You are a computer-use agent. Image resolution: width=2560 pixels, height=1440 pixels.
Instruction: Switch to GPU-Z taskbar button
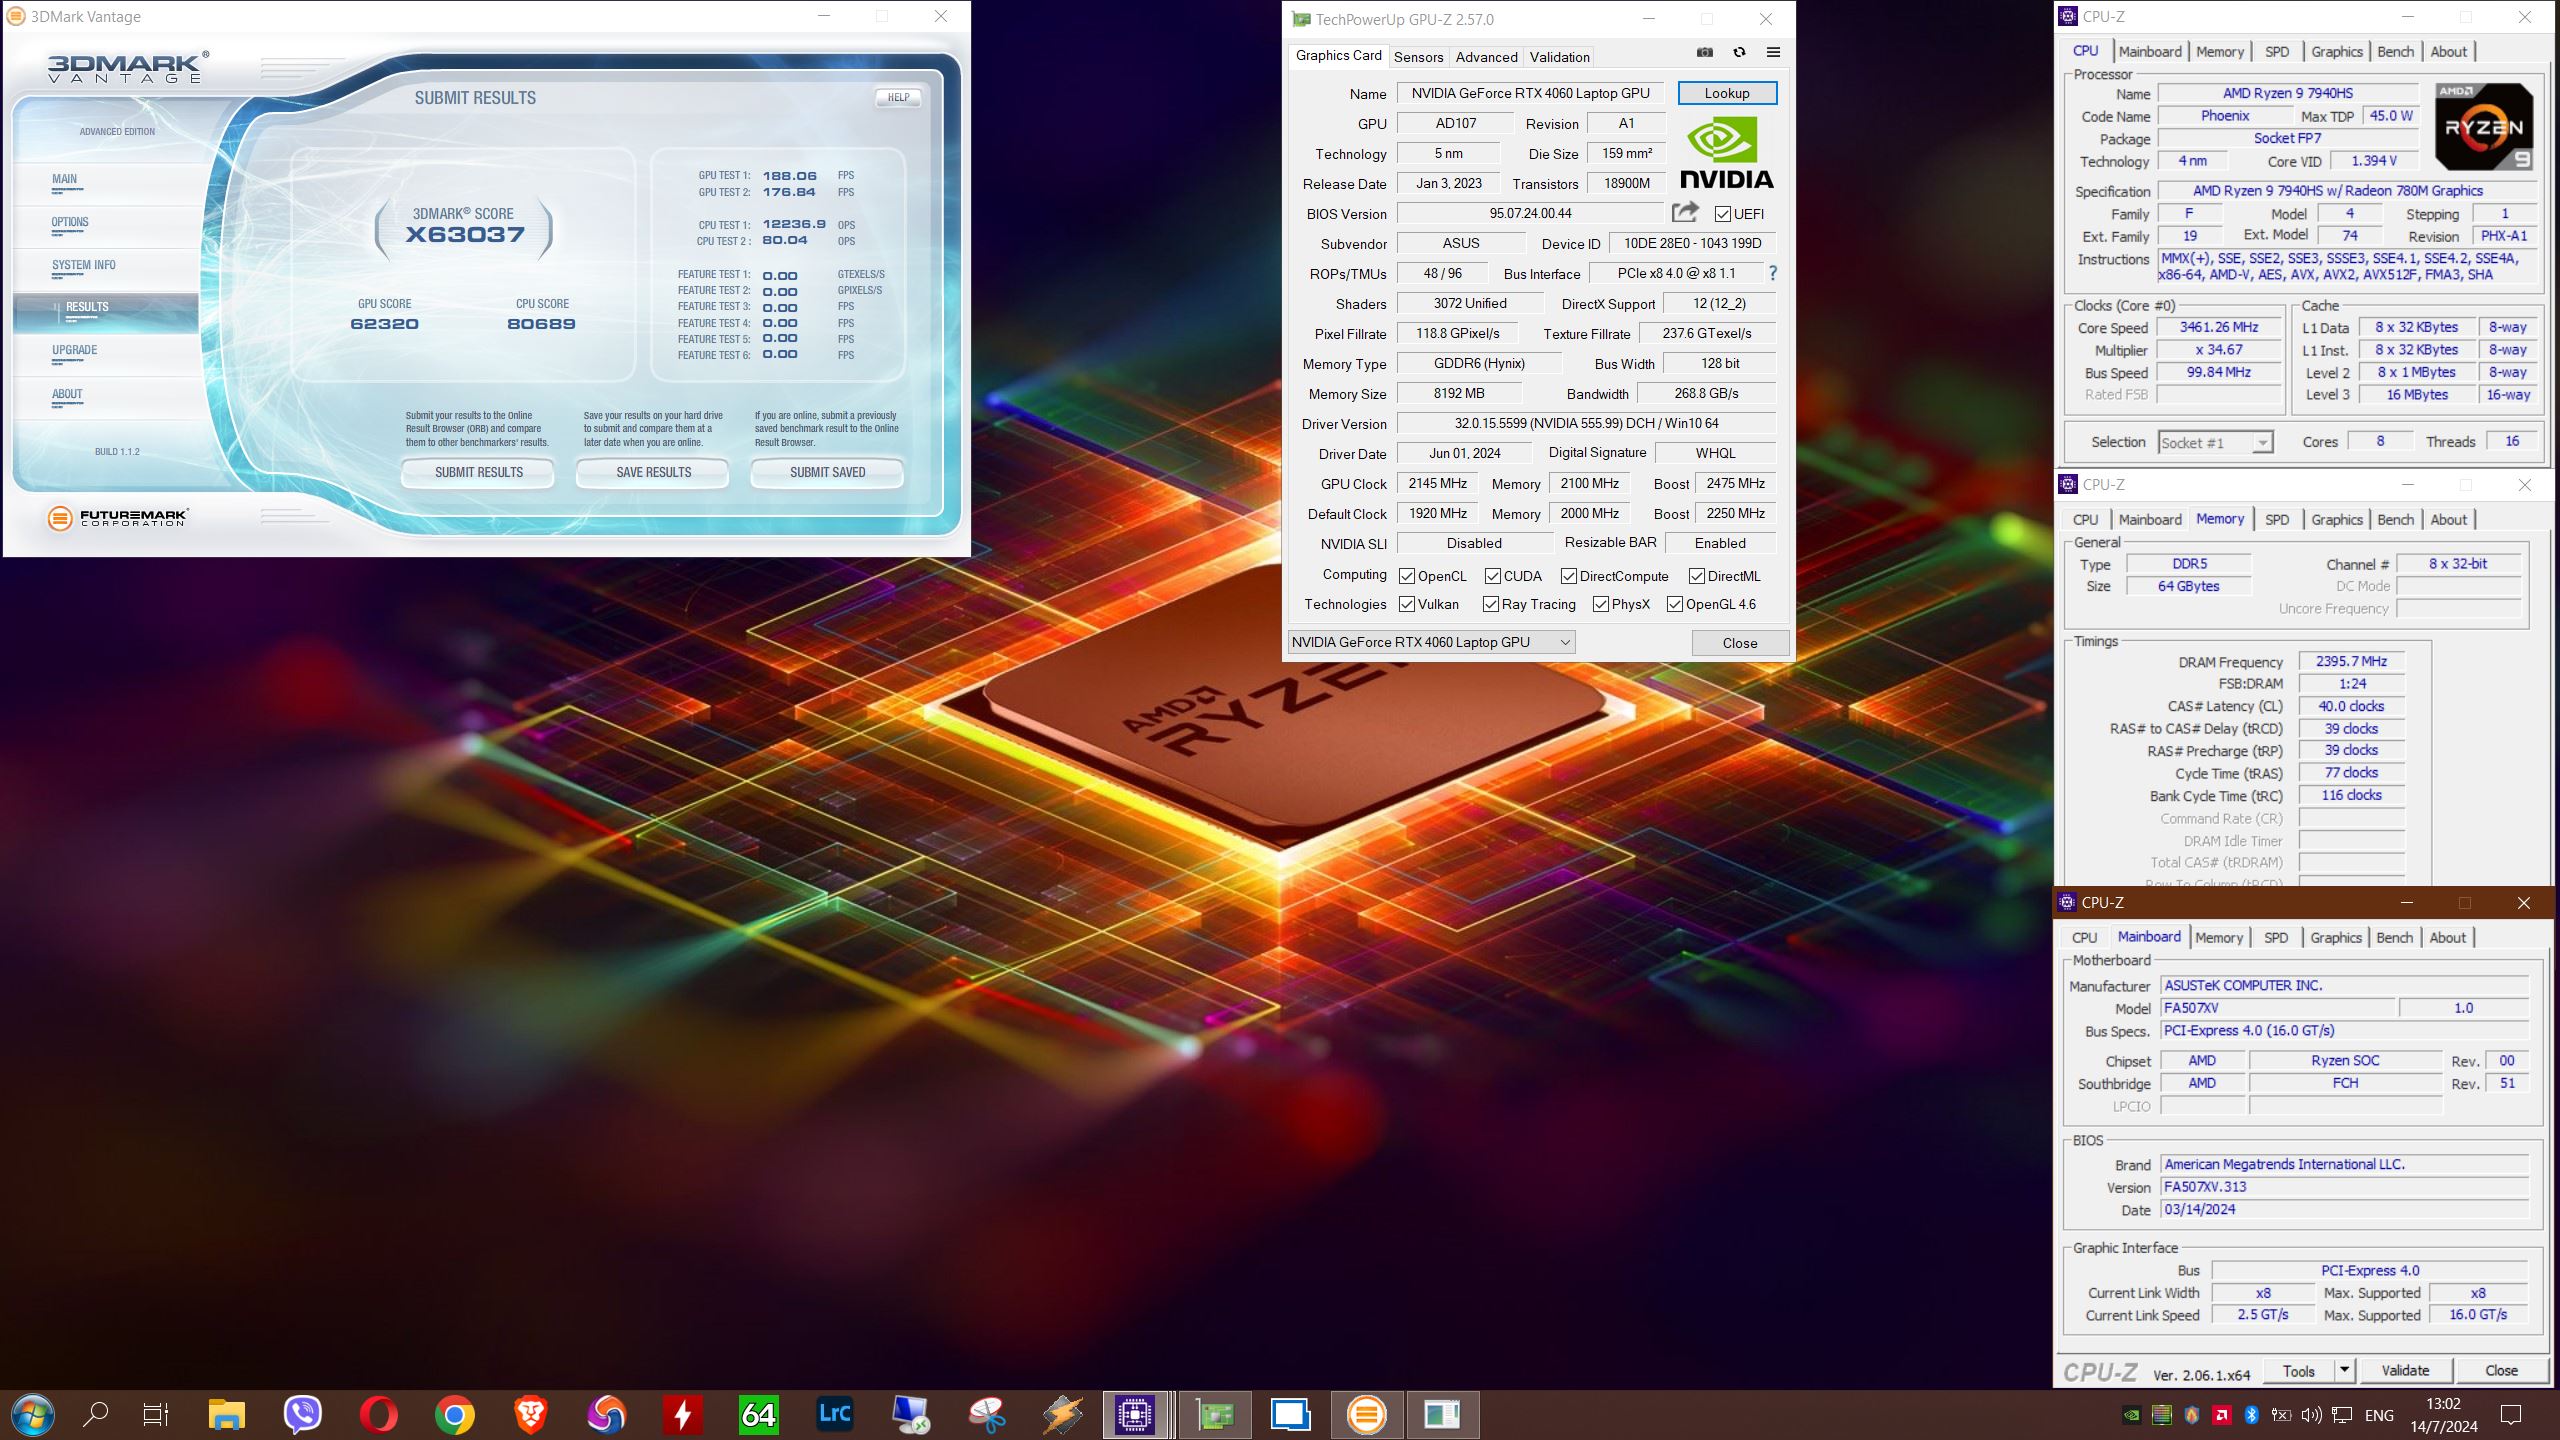(x=1215, y=1414)
